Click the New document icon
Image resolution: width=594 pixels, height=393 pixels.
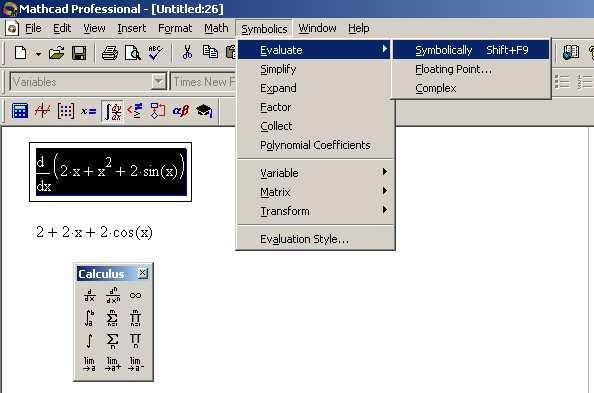[21, 53]
